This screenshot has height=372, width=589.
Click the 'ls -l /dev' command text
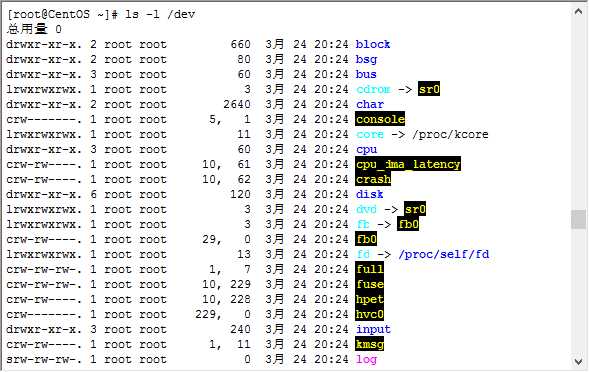tap(160, 14)
